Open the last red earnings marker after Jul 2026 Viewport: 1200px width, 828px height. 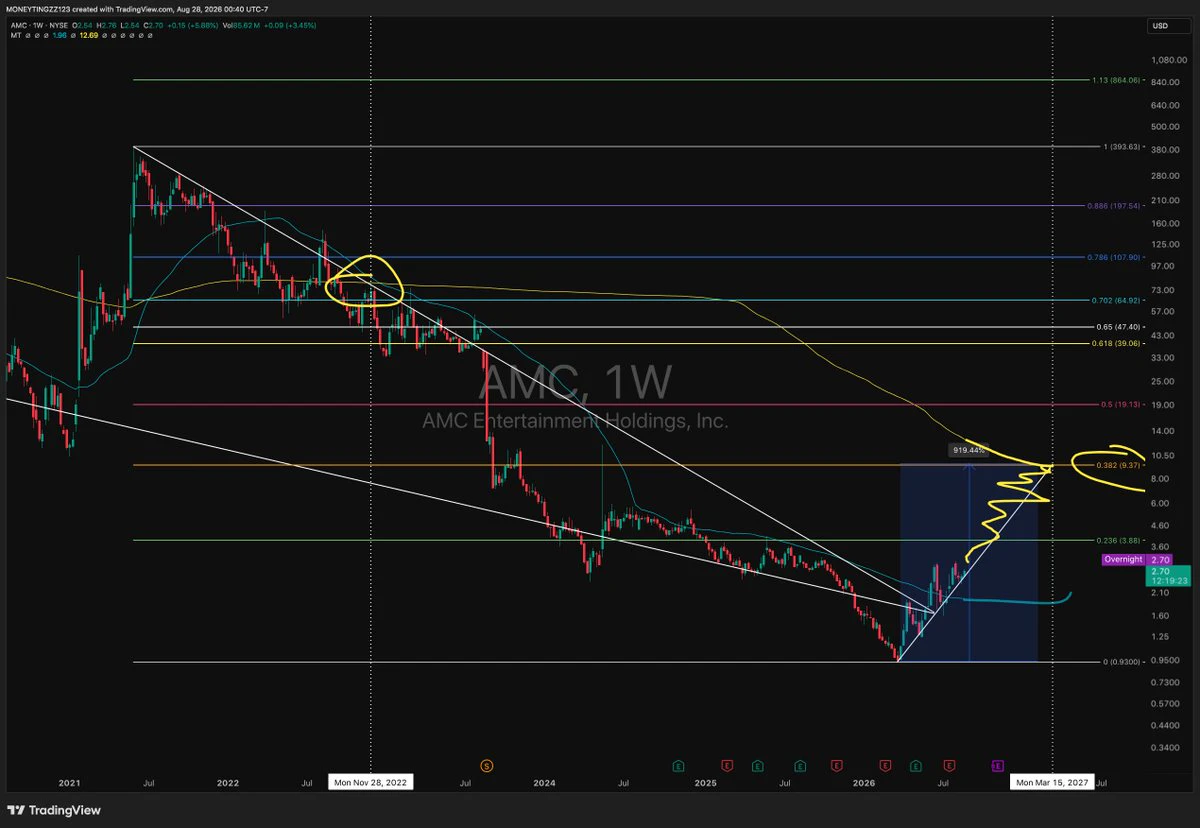click(949, 766)
